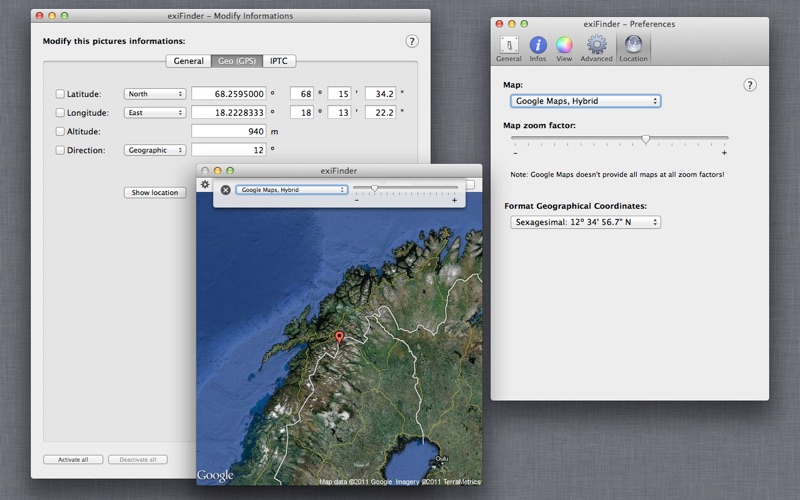Open Format Geographical Coordinates dropdown
800x500 pixels.
(x=585, y=222)
